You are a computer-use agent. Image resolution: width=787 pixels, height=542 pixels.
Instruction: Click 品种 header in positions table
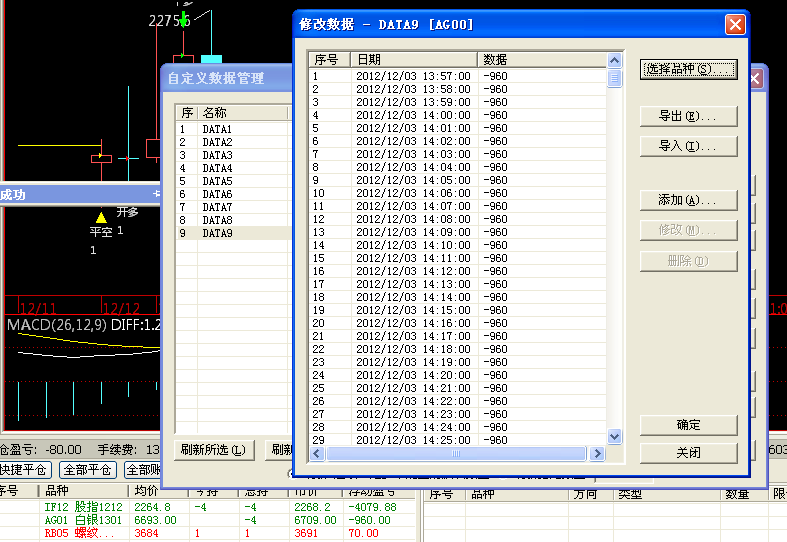83,491
